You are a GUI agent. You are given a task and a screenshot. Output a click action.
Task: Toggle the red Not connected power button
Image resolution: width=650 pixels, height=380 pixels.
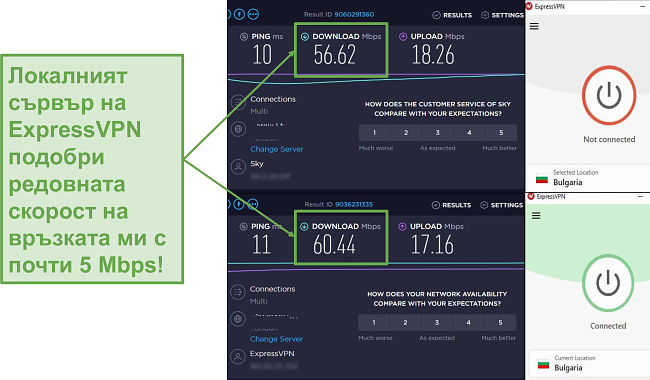609,95
